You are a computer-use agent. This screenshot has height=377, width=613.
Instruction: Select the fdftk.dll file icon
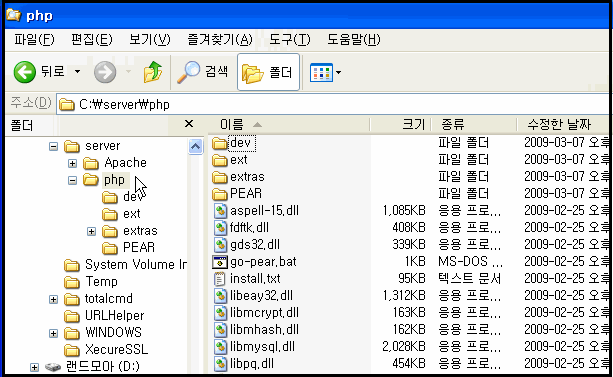pyautogui.click(x=220, y=228)
